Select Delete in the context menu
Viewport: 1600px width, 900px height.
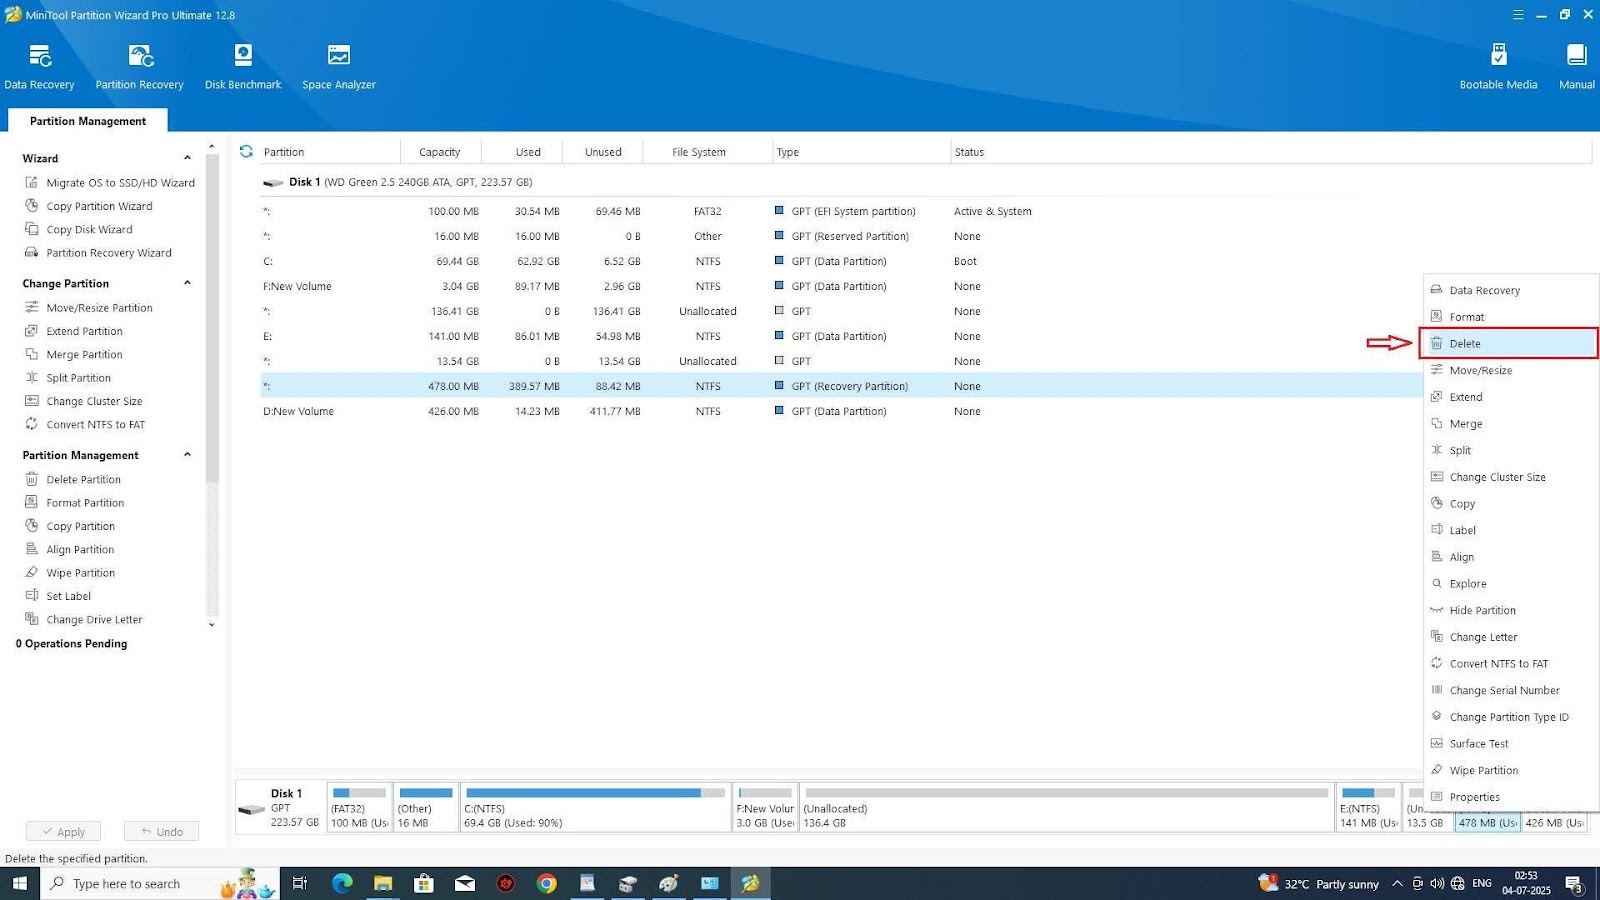point(1509,343)
